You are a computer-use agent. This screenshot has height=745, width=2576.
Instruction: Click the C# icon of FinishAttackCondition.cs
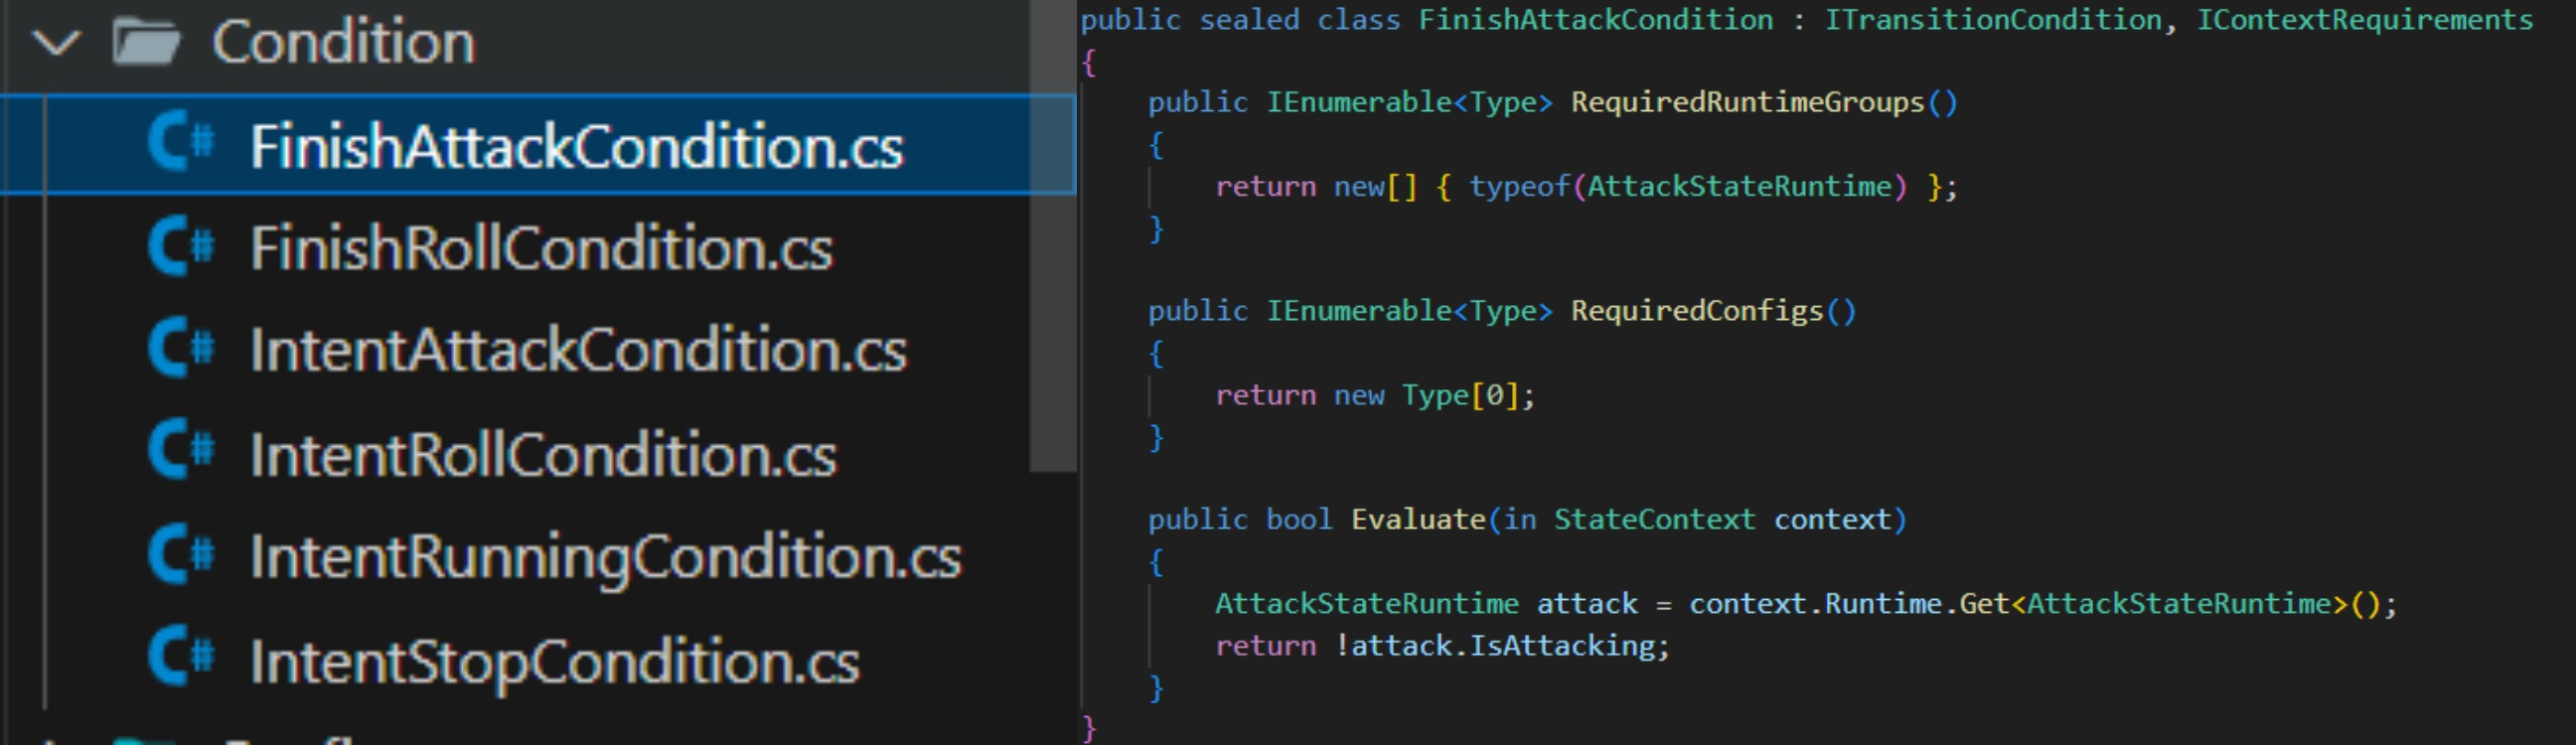(181, 142)
